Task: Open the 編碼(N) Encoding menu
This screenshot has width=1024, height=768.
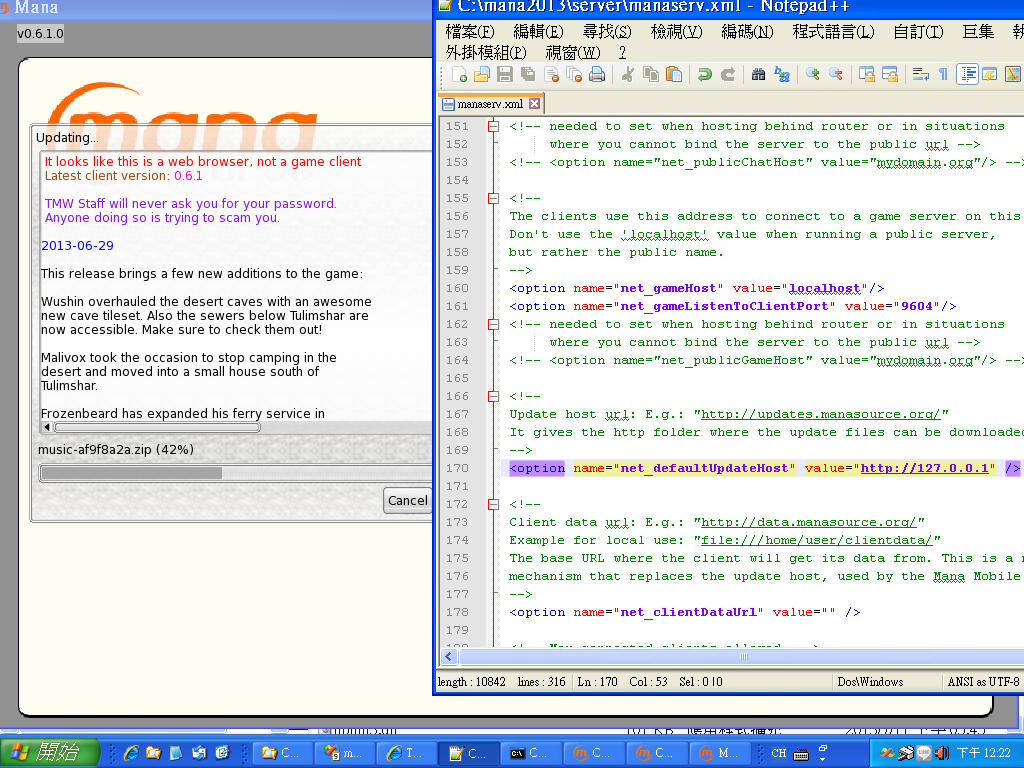Action: pos(747,31)
